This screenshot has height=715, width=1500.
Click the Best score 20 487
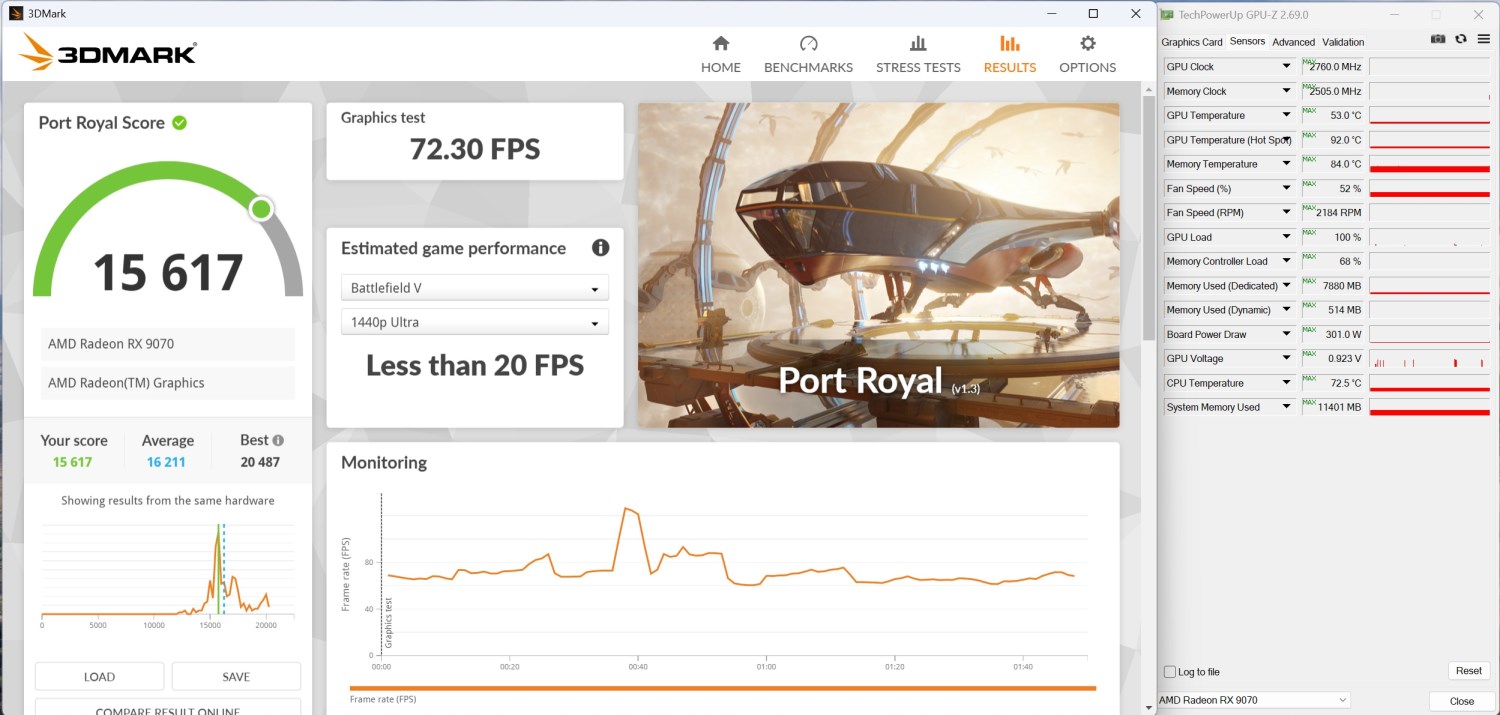pos(260,462)
